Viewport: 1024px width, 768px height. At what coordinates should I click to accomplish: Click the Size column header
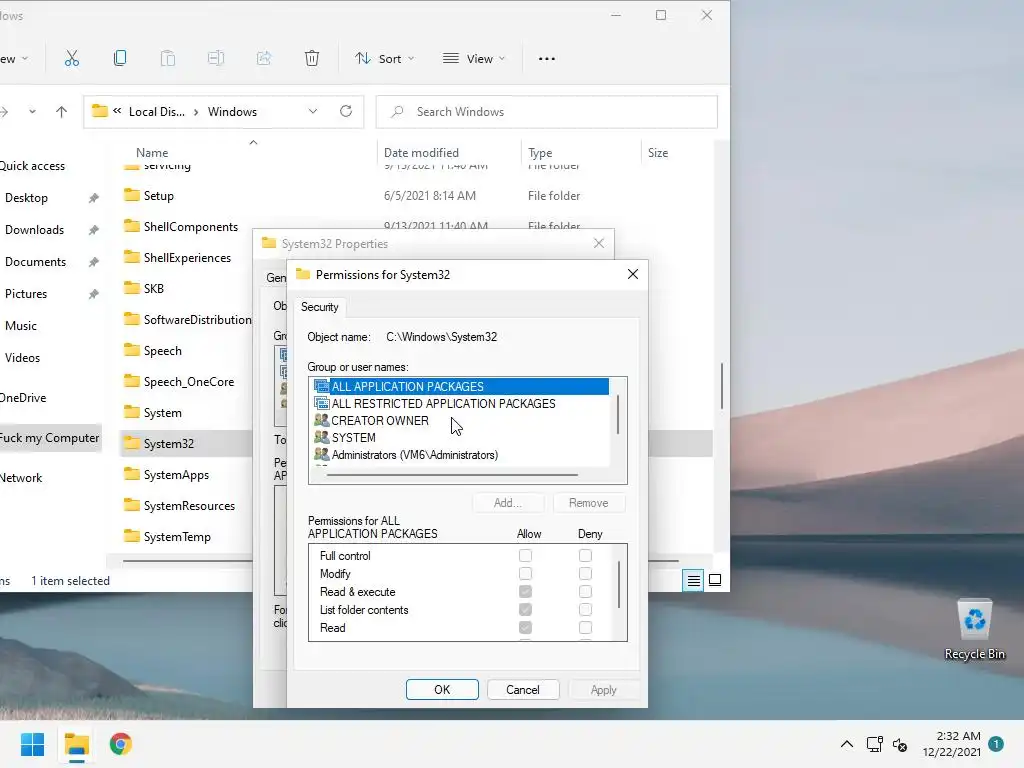click(658, 152)
